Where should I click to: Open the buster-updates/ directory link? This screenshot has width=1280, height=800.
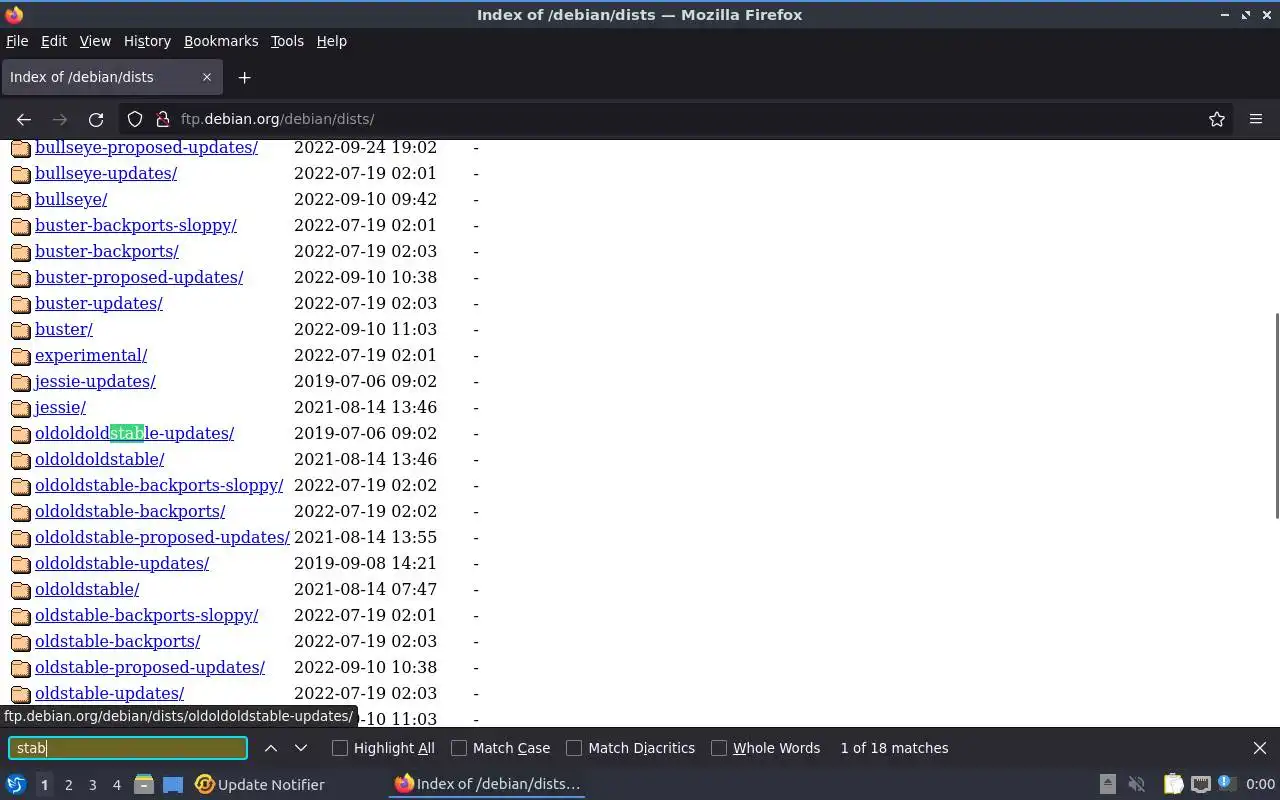(x=99, y=303)
